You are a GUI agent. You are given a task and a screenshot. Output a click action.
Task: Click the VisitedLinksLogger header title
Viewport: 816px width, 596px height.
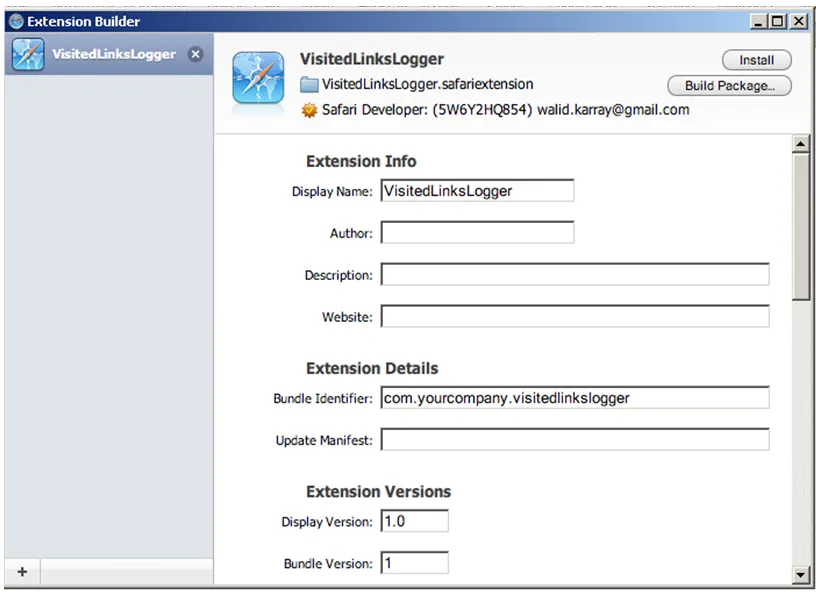(x=372, y=59)
